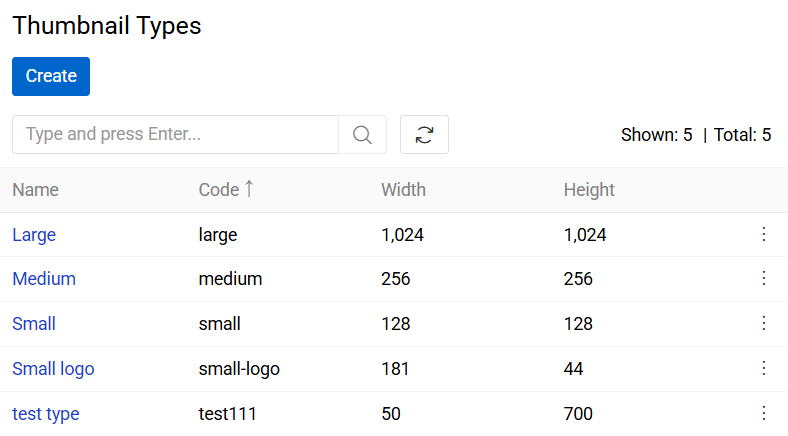Image resolution: width=788 pixels, height=436 pixels.
Task: Open the three-dot menu for the Large row
Action: (764, 234)
